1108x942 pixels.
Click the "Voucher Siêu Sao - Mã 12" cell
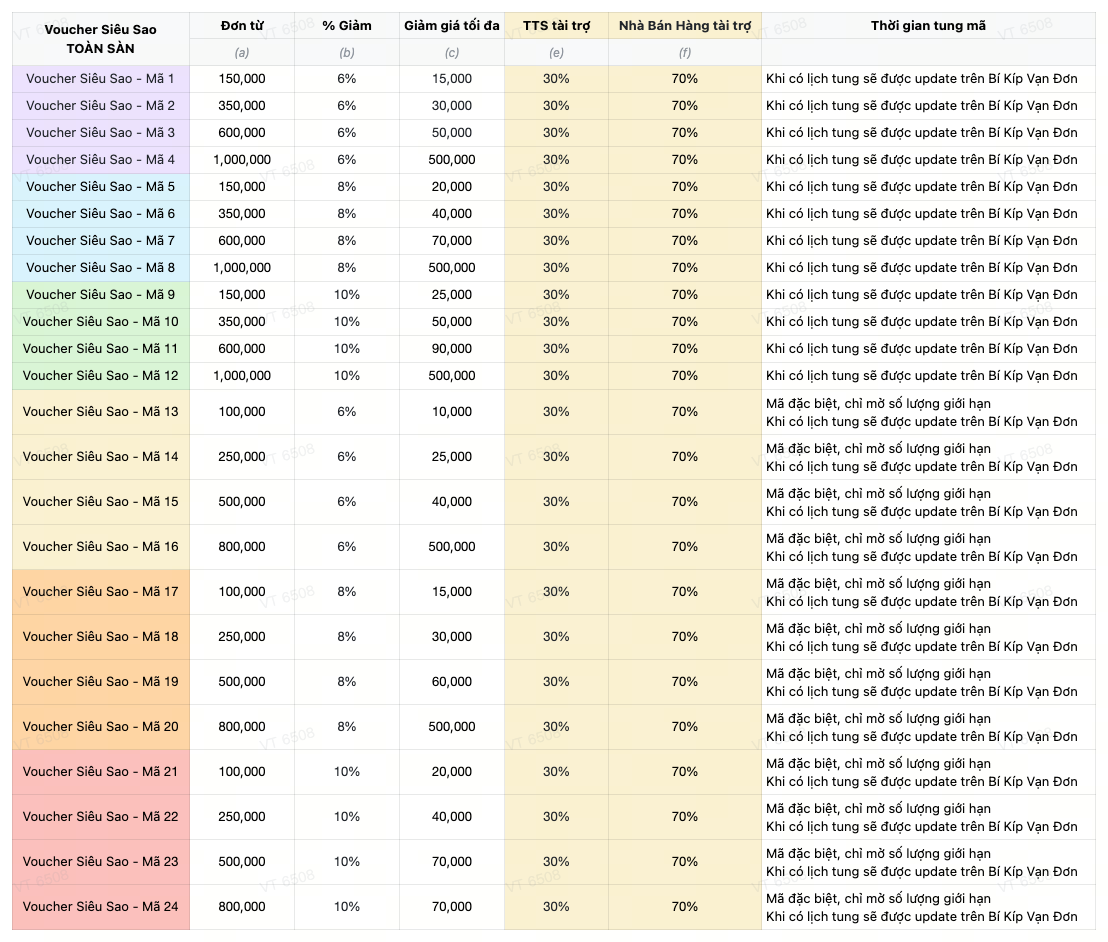tap(100, 376)
